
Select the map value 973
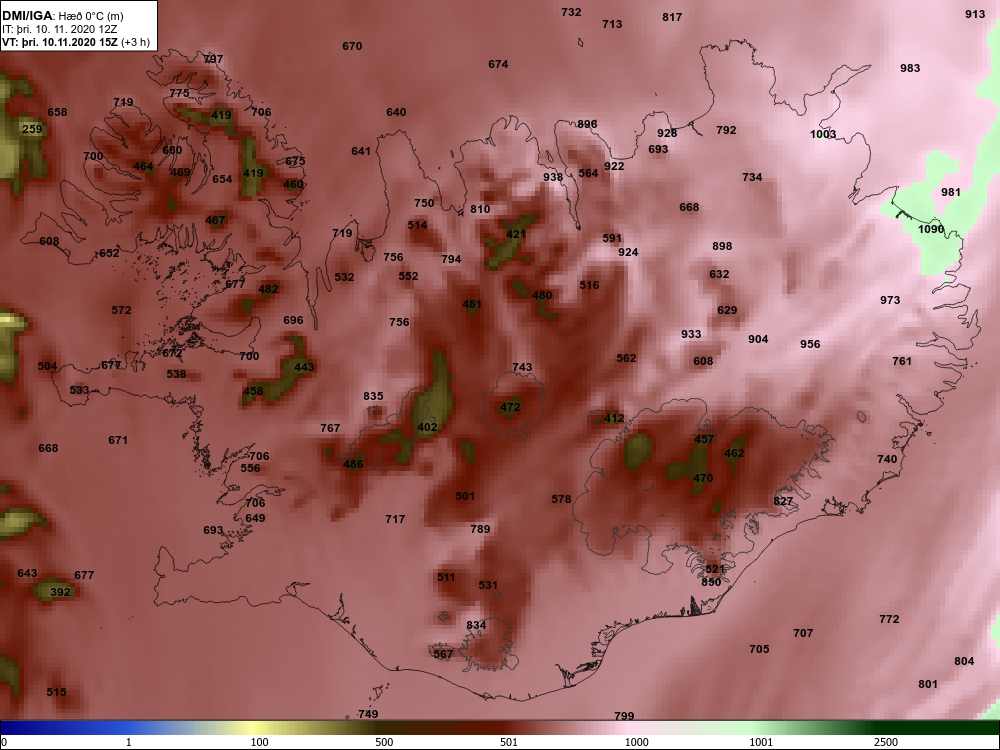coord(890,300)
